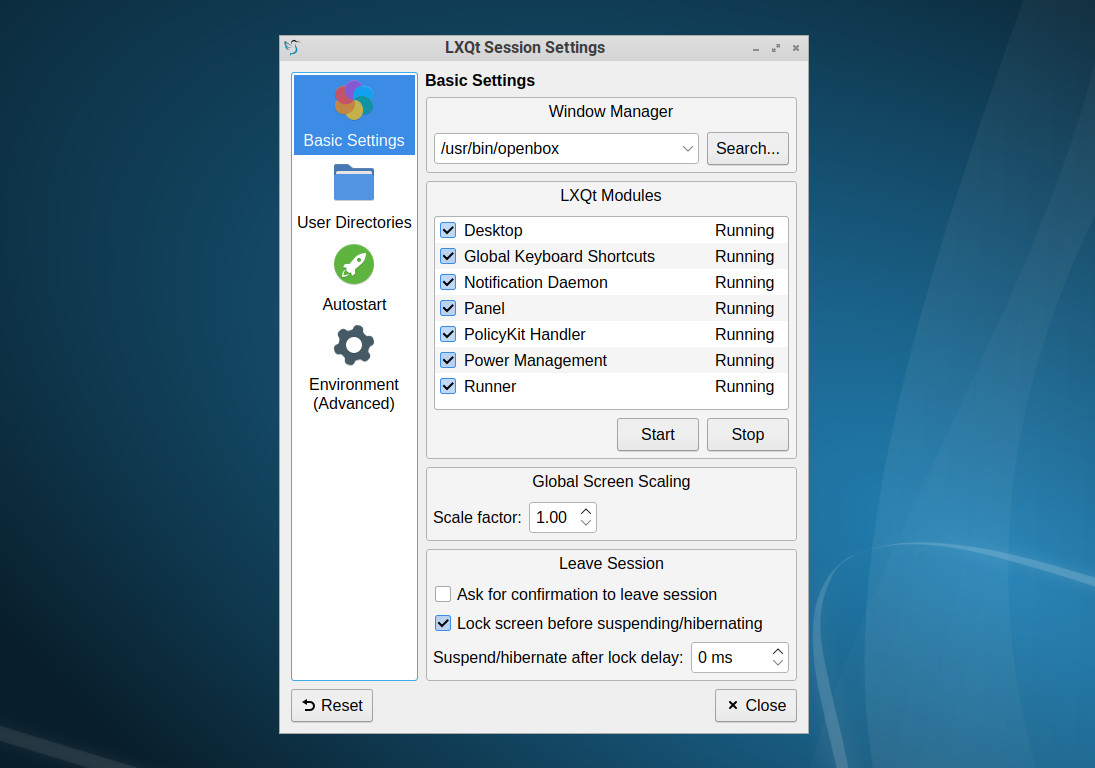This screenshot has height=768, width=1095.
Task: Select the PolicyKit Handler row name
Action: [x=524, y=334]
